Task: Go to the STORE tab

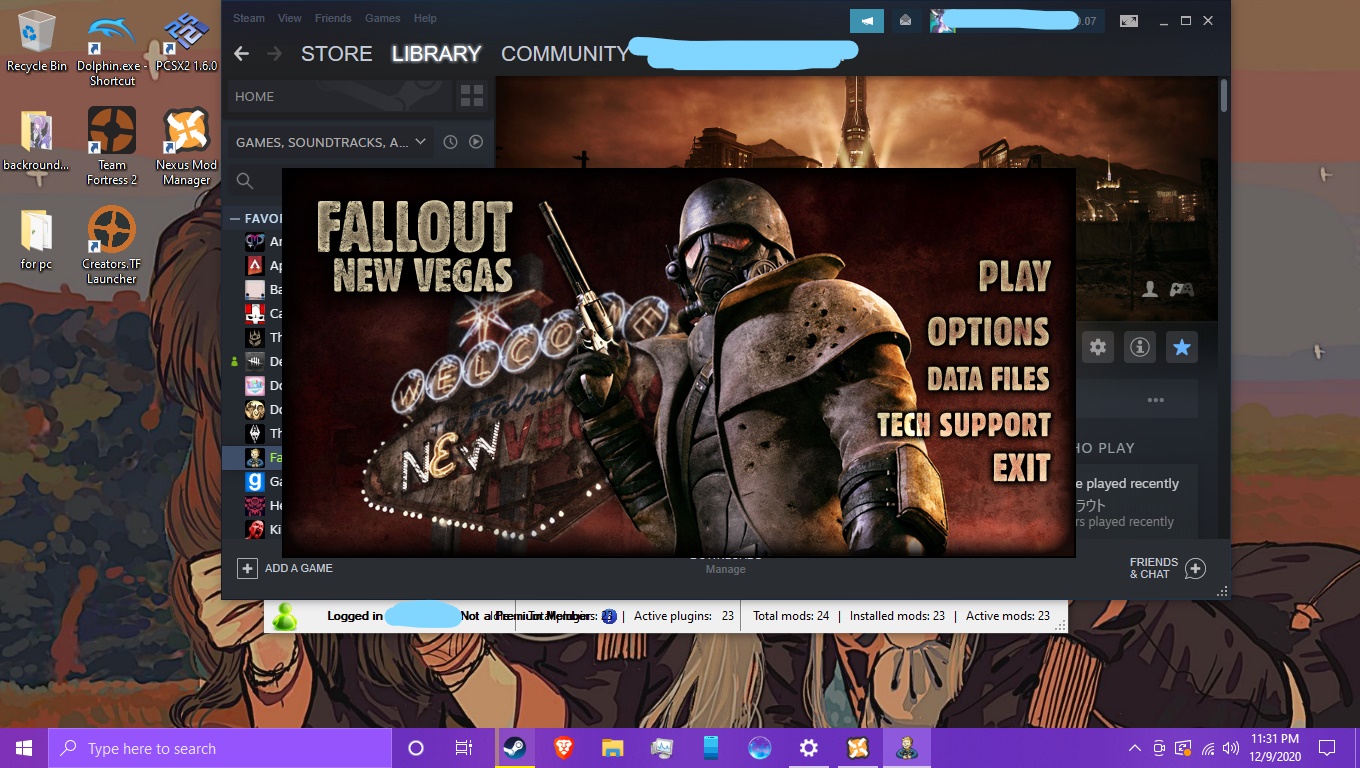Action: coord(336,54)
